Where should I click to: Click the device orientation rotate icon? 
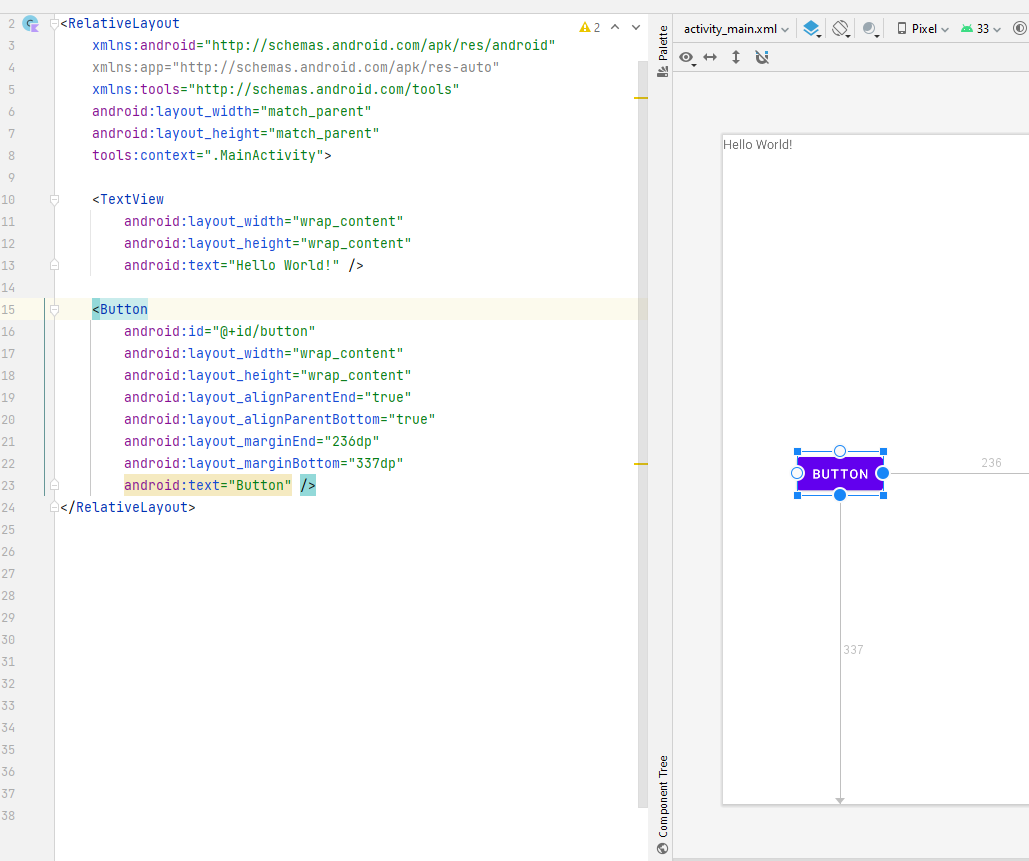841,29
